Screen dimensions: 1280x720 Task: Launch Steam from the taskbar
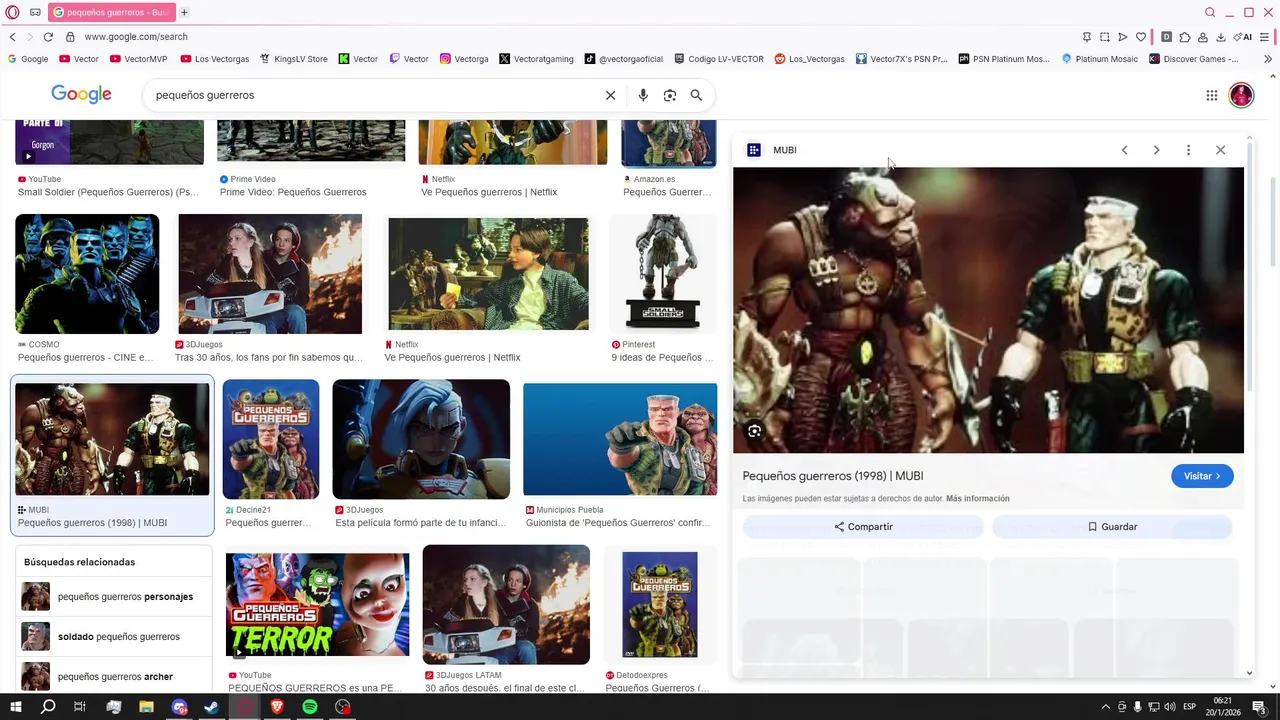pos(211,707)
